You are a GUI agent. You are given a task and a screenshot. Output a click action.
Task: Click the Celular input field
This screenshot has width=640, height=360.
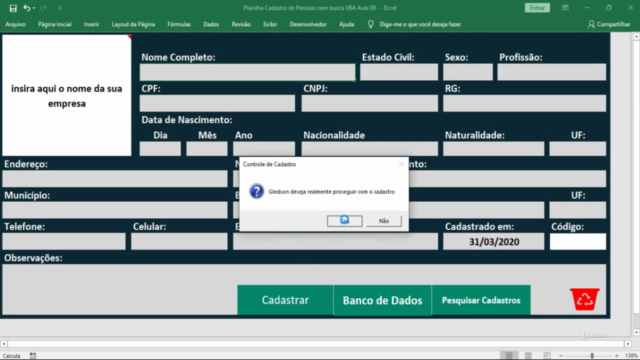(179, 241)
